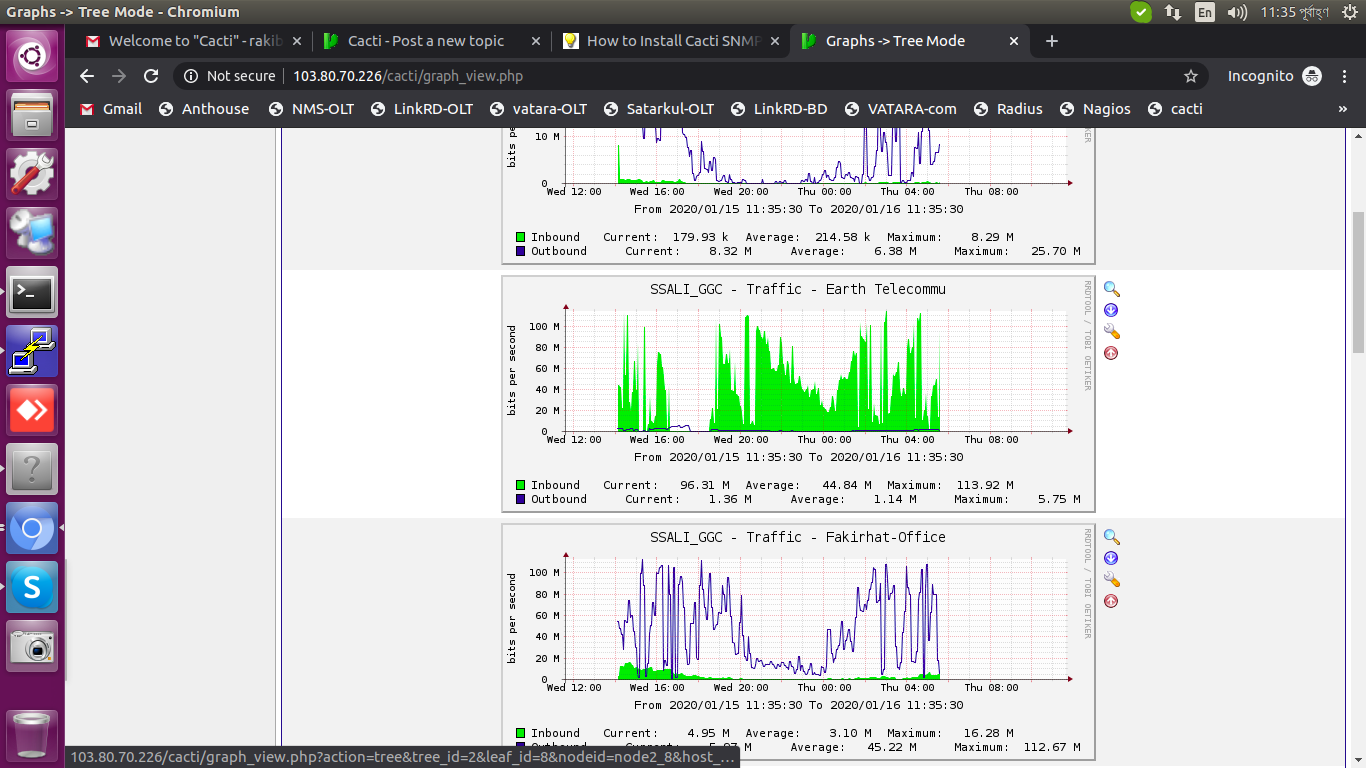Image resolution: width=1366 pixels, height=768 pixels.
Task: Show site info for Not secure warning
Action: coord(230,76)
